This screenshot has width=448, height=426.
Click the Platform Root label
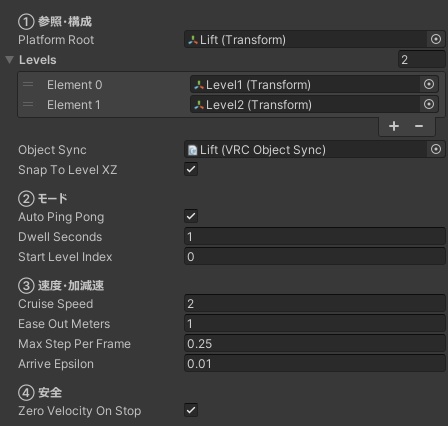(x=56, y=40)
